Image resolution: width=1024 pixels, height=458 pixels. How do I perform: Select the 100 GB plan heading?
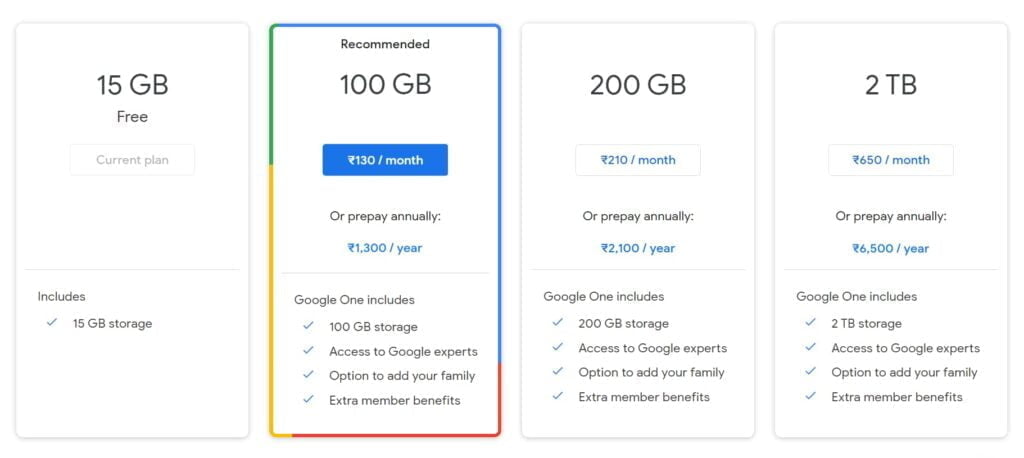point(385,85)
